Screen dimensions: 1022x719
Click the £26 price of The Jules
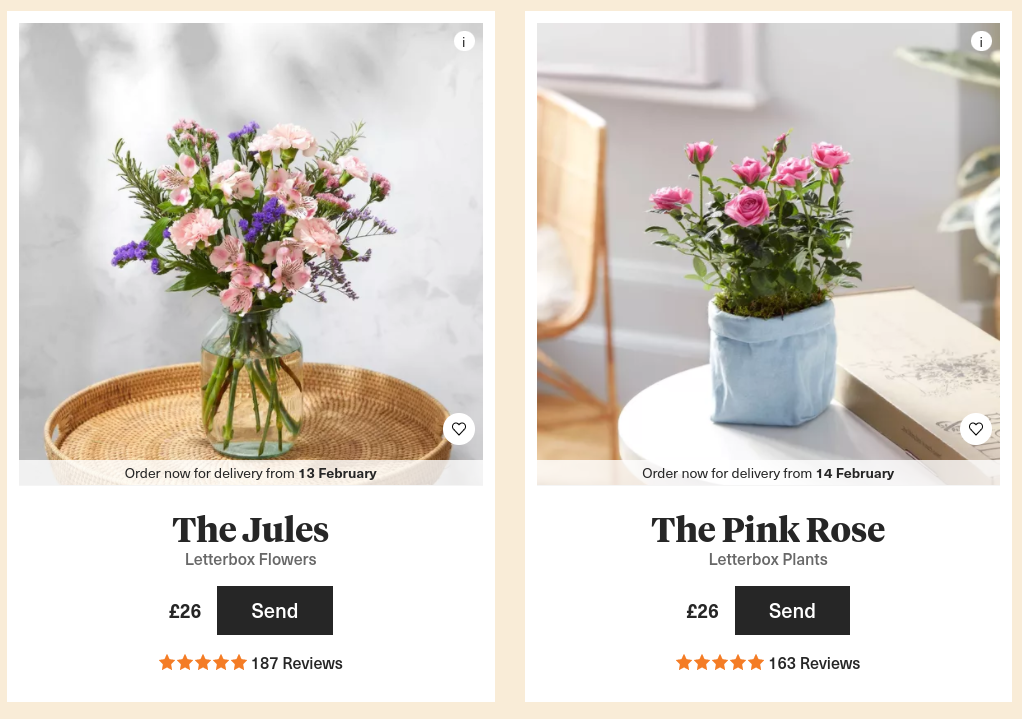185,611
